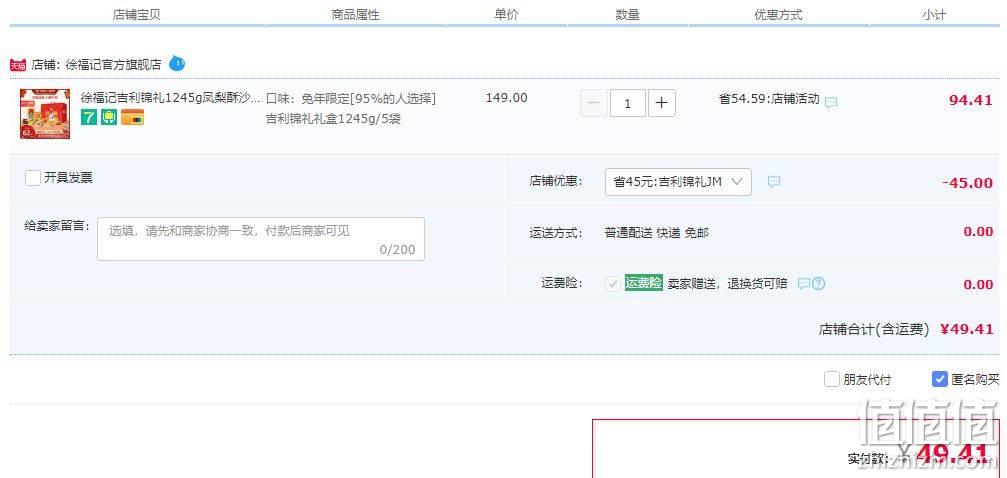Click the 运费险 label on the left

562,283
